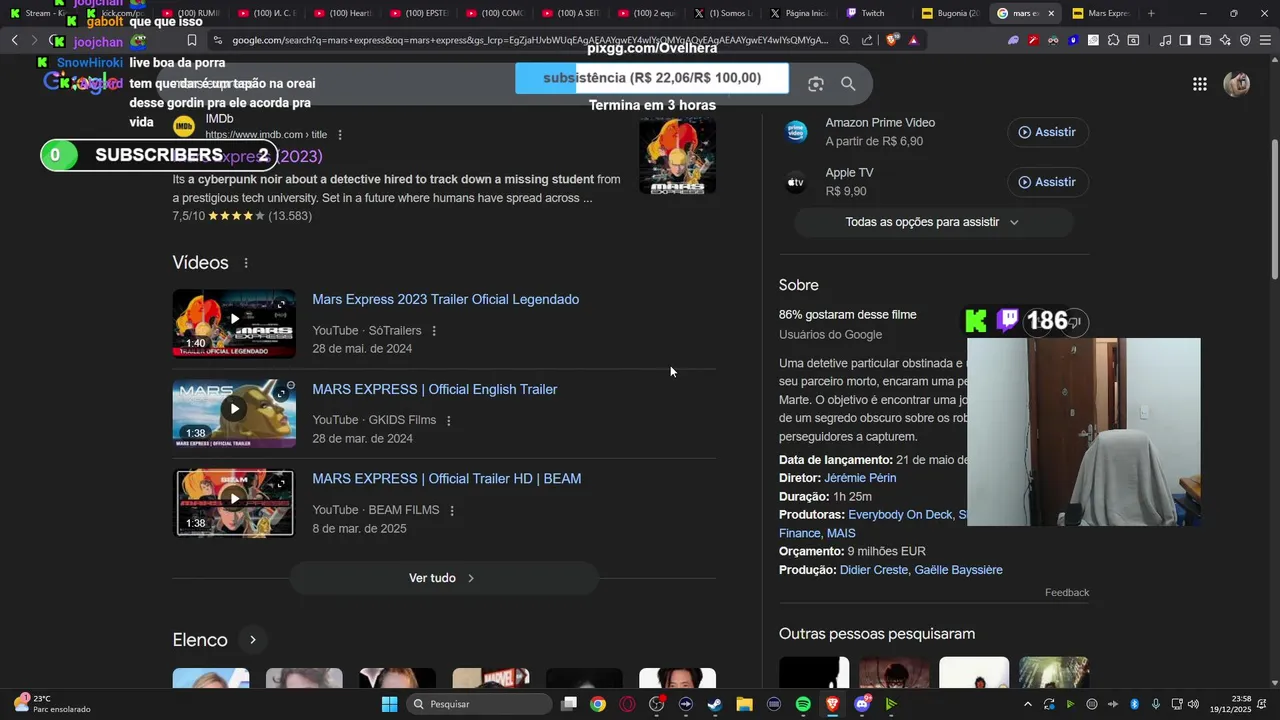Click Assistir for Amazon Prime Video
Image resolution: width=1280 pixels, height=720 pixels.
coord(1047,132)
